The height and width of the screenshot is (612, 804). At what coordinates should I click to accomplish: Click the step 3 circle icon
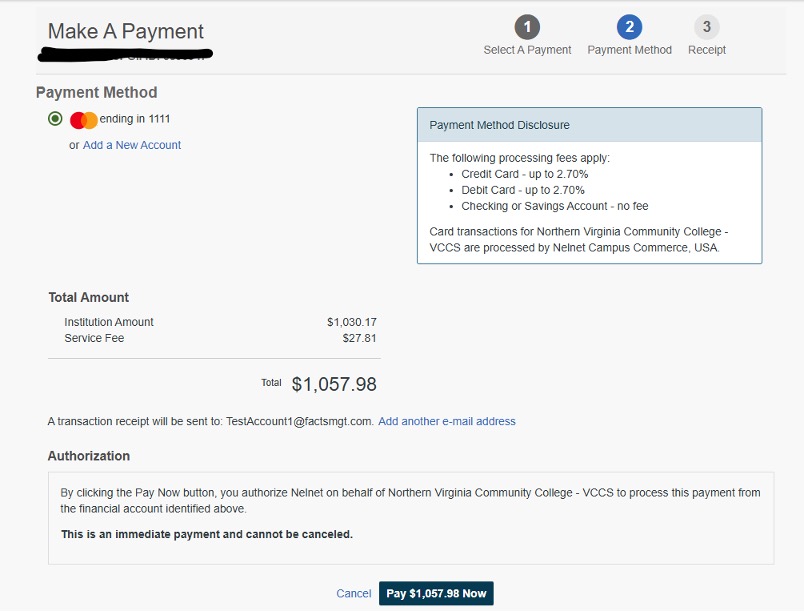707,27
